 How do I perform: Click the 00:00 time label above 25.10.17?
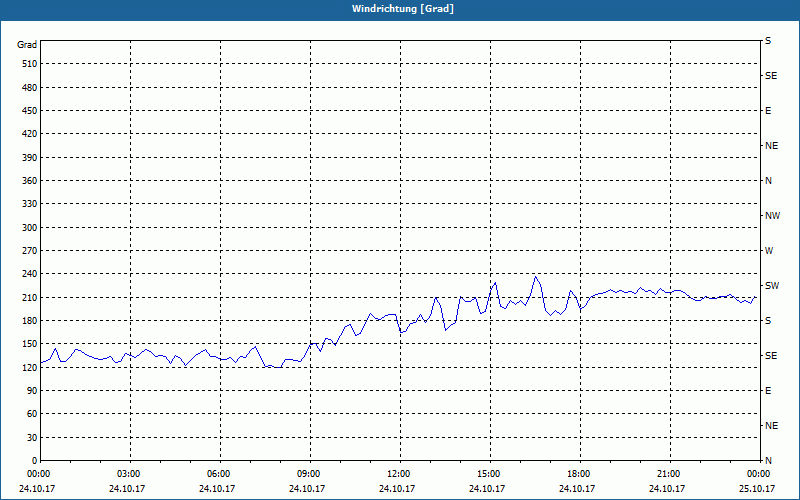[757, 474]
